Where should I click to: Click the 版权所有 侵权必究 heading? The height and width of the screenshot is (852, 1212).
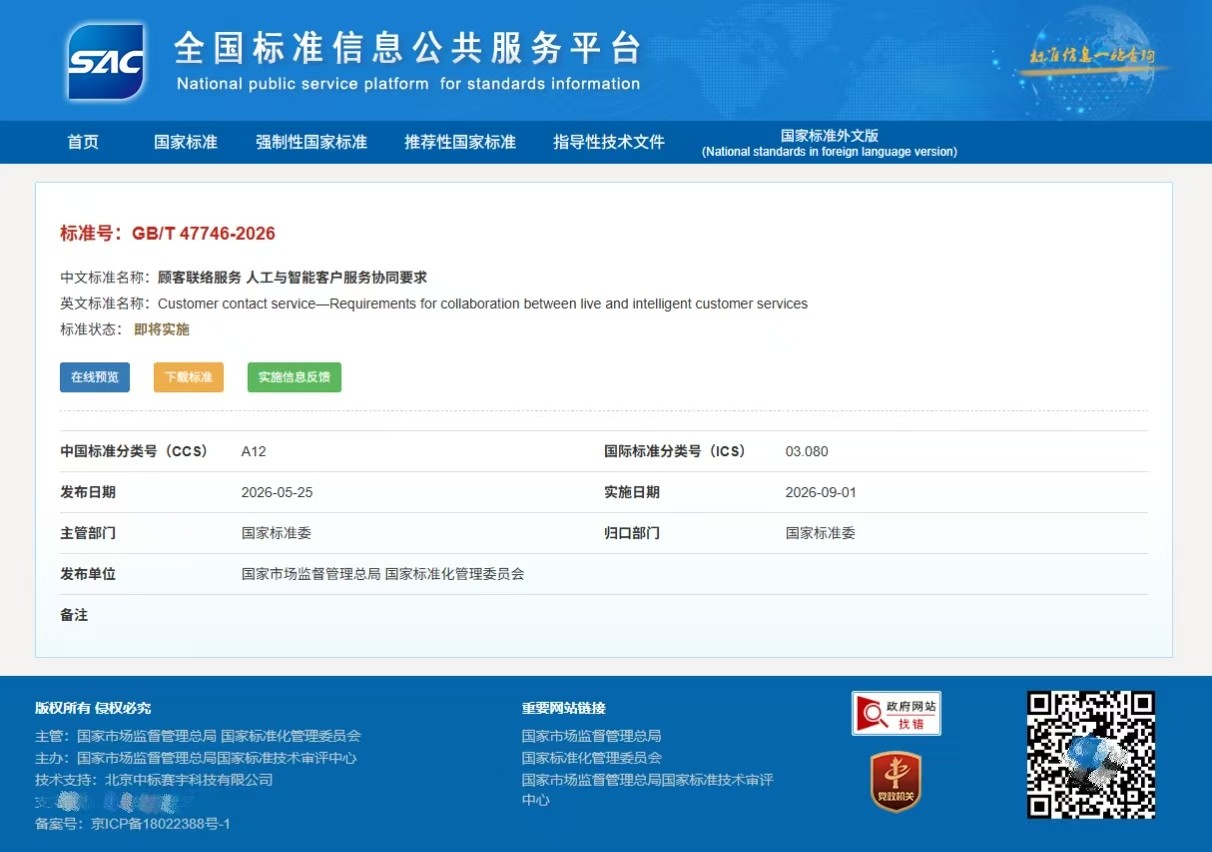(x=93, y=708)
